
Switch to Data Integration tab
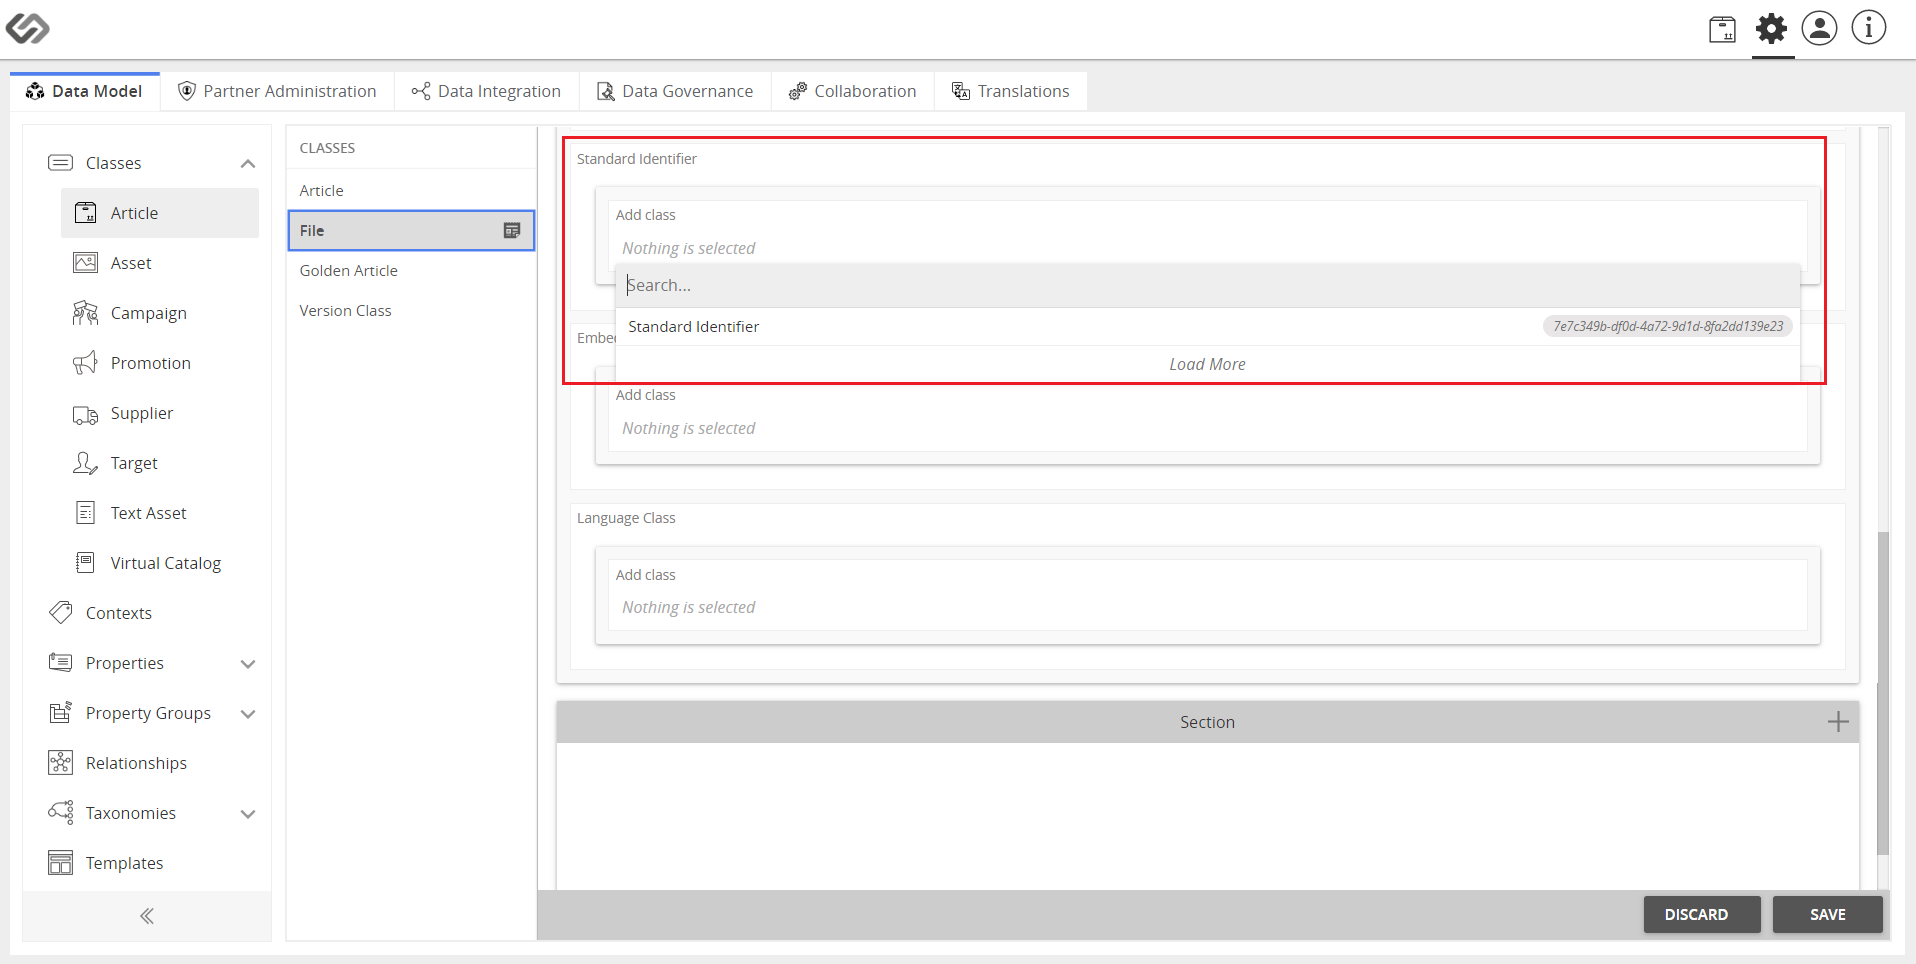[x=487, y=91]
